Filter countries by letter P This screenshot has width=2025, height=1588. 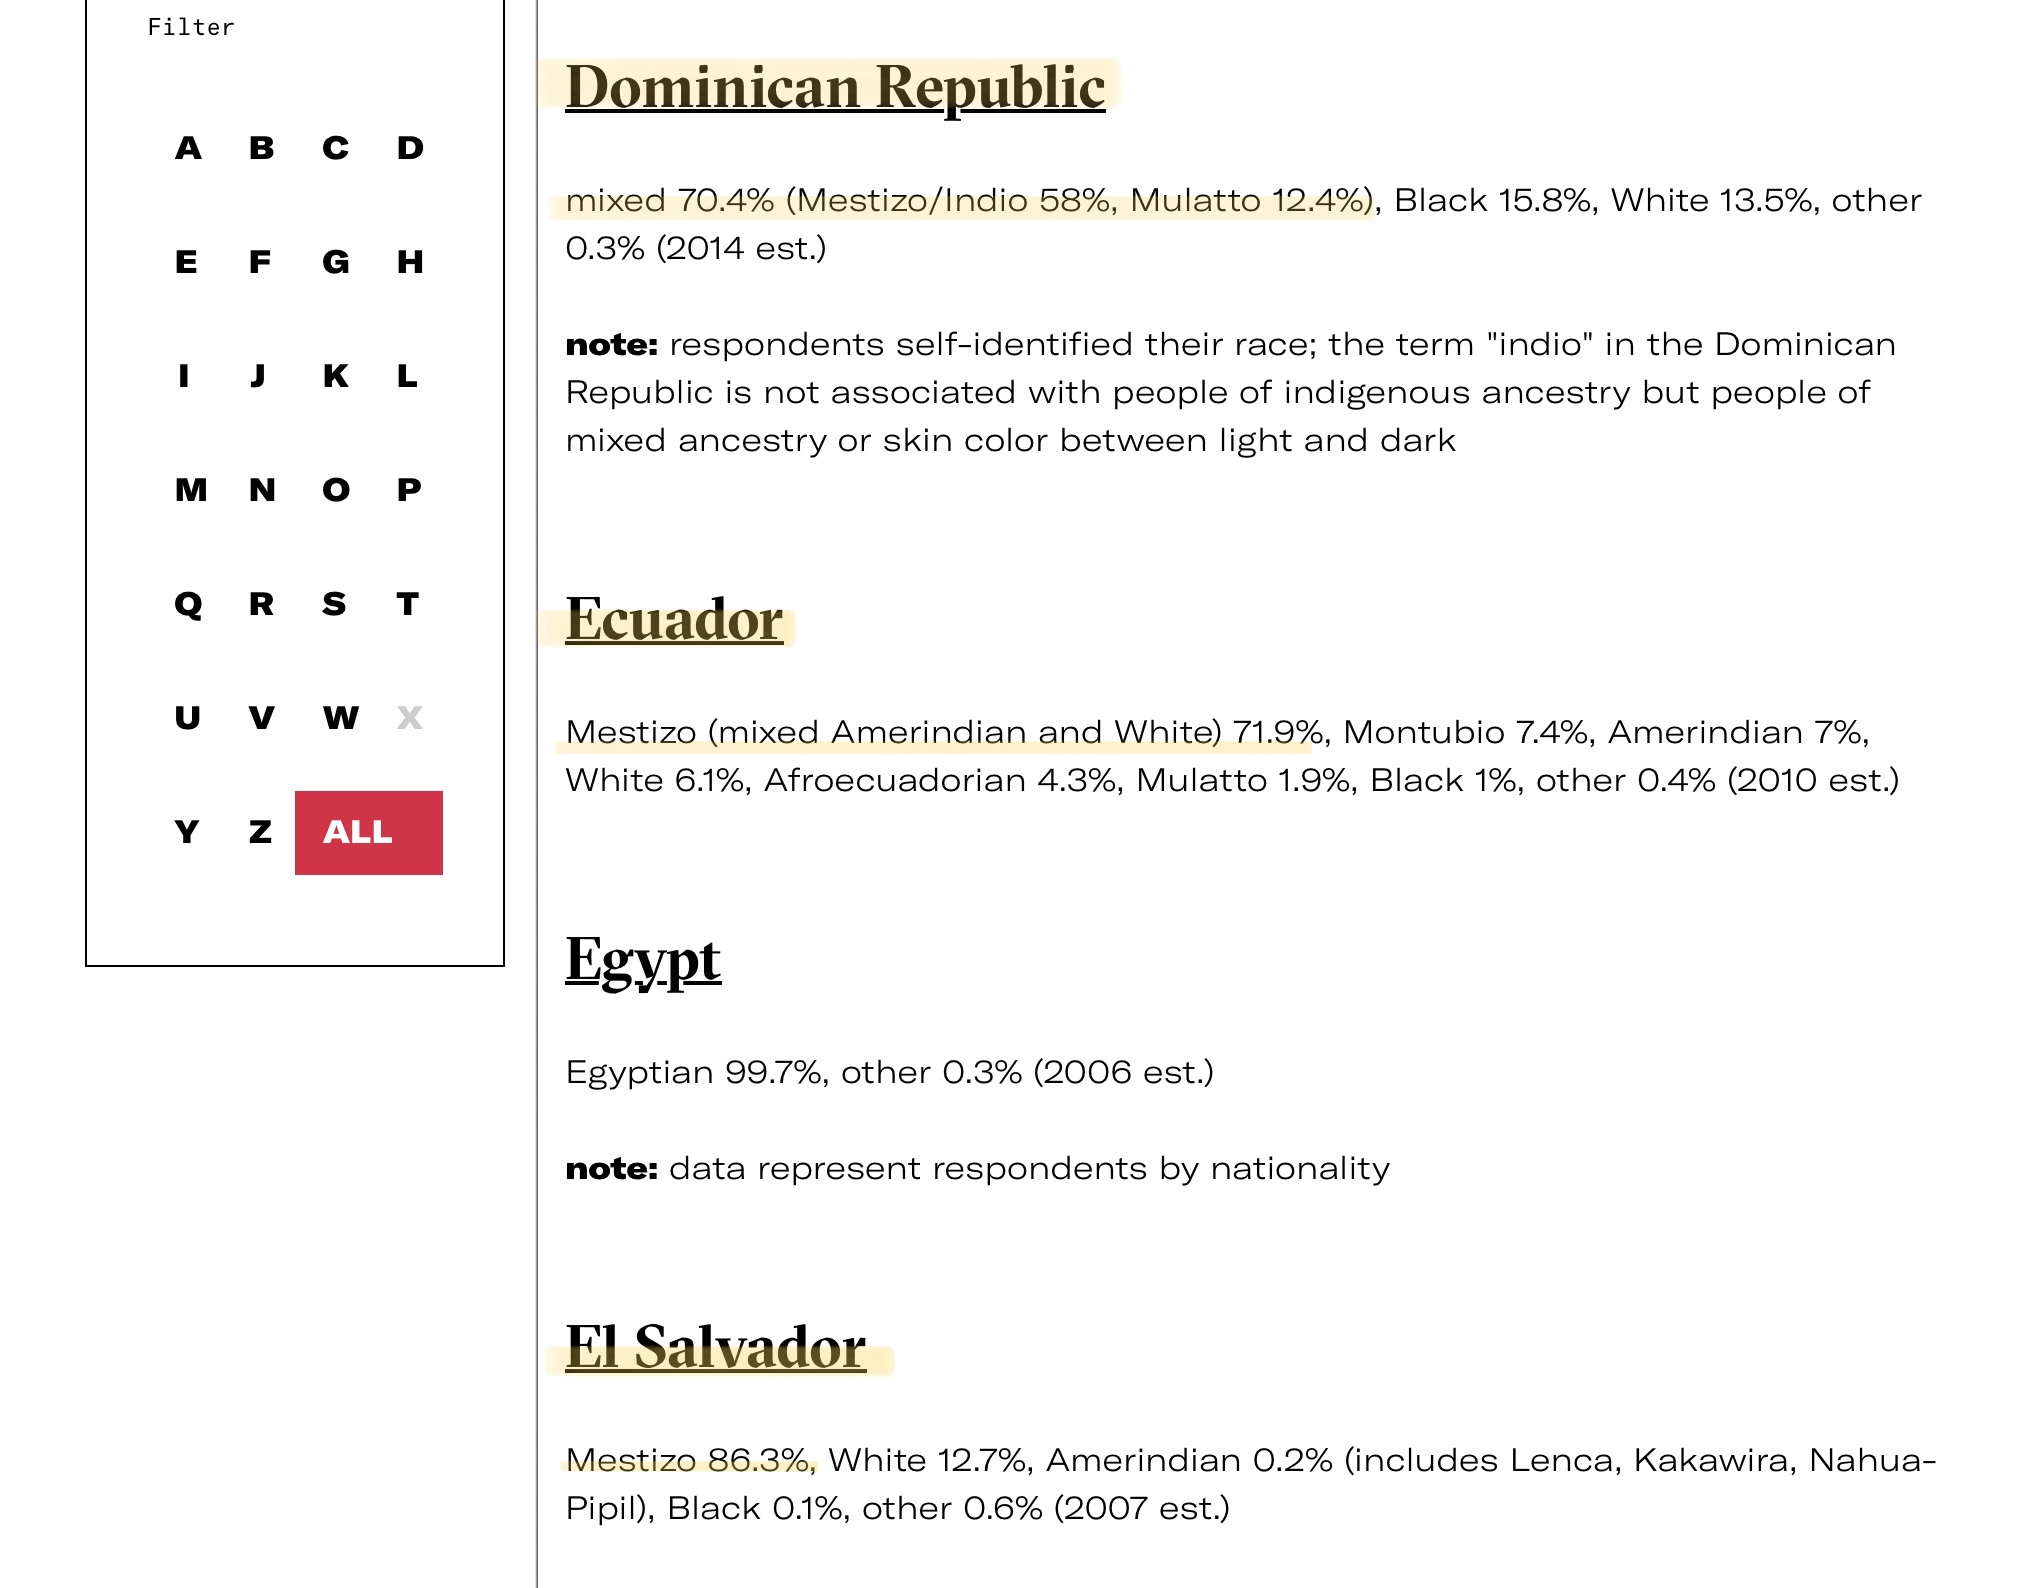(x=409, y=491)
